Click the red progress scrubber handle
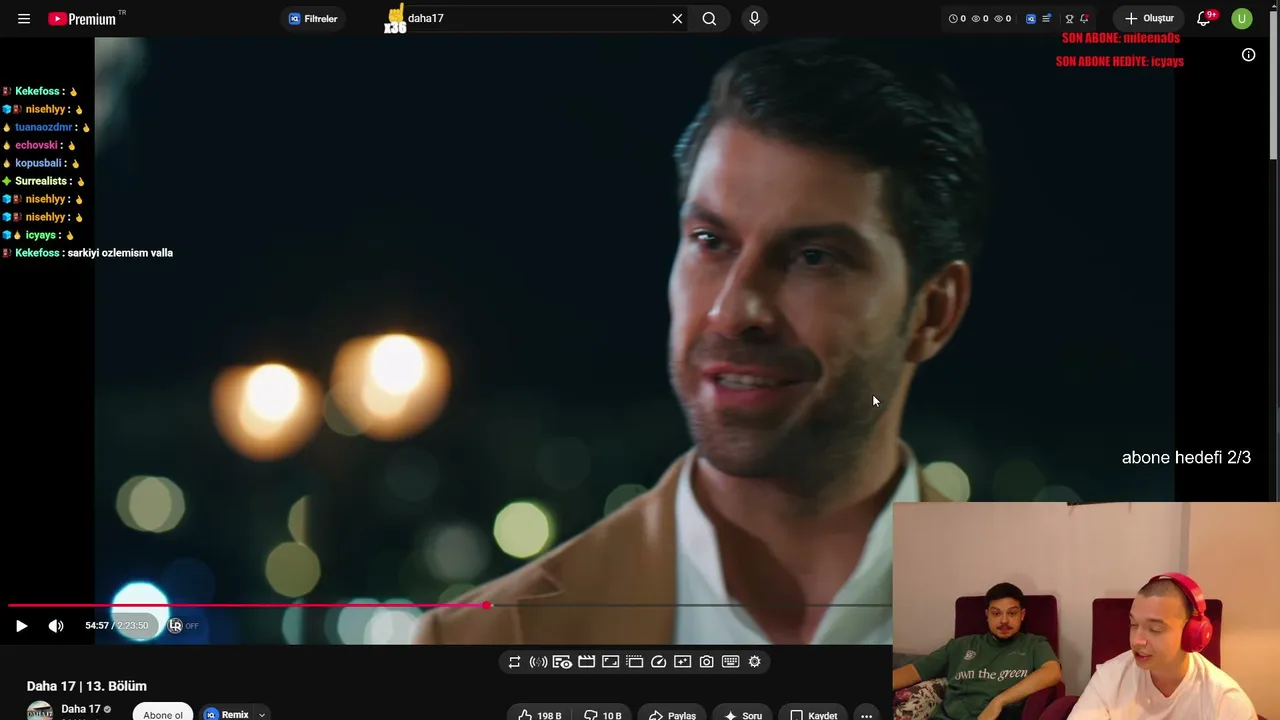1280x720 pixels. 487,606
